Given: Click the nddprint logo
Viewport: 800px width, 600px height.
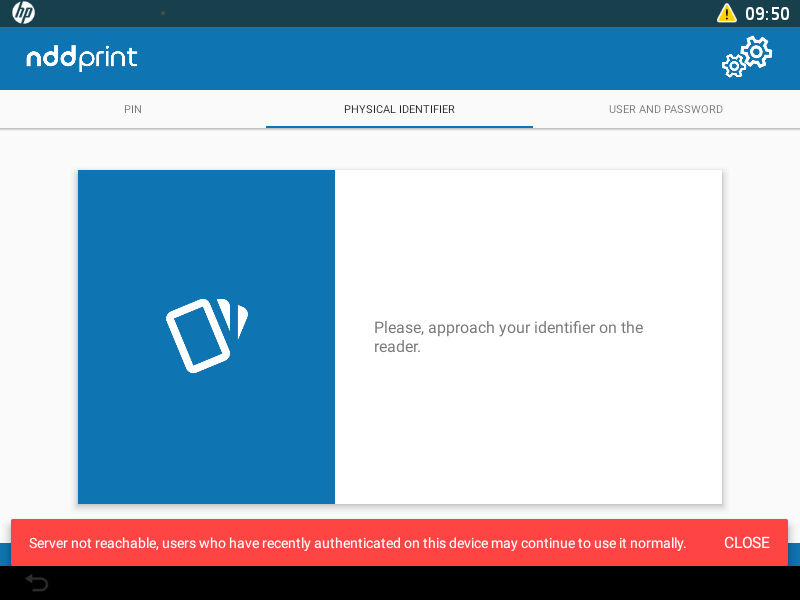Looking at the screenshot, I should pyautogui.click(x=82, y=58).
